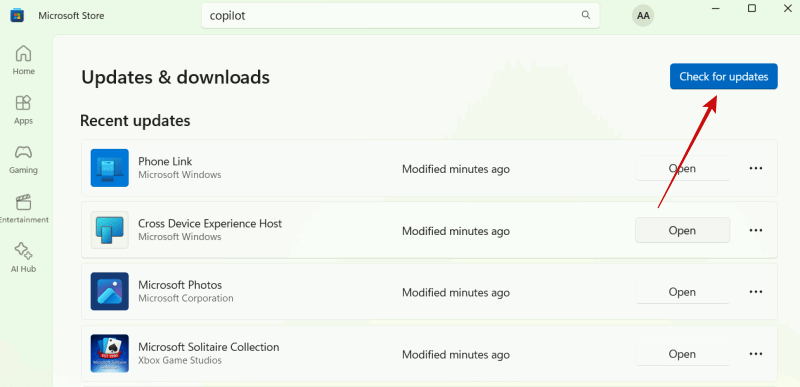Open the AI Hub section

coord(23,258)
